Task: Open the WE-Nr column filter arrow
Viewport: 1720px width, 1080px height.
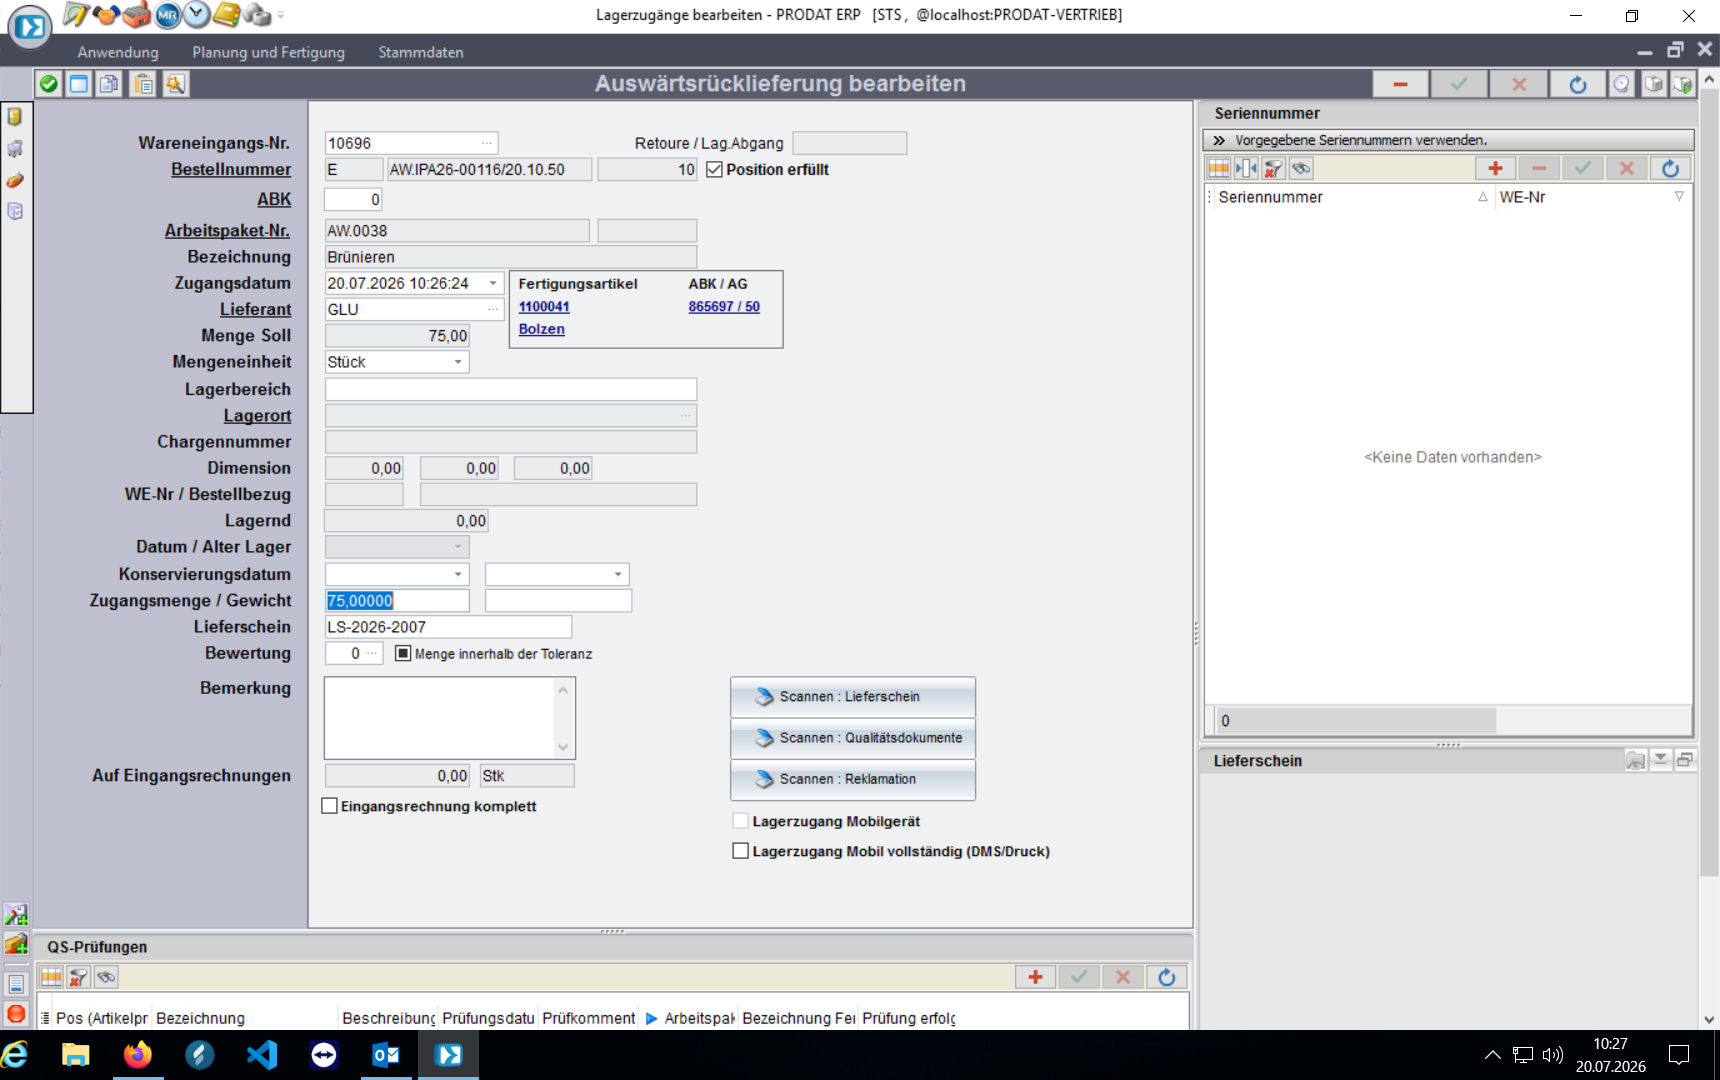Action: [x=1679, y=197]
